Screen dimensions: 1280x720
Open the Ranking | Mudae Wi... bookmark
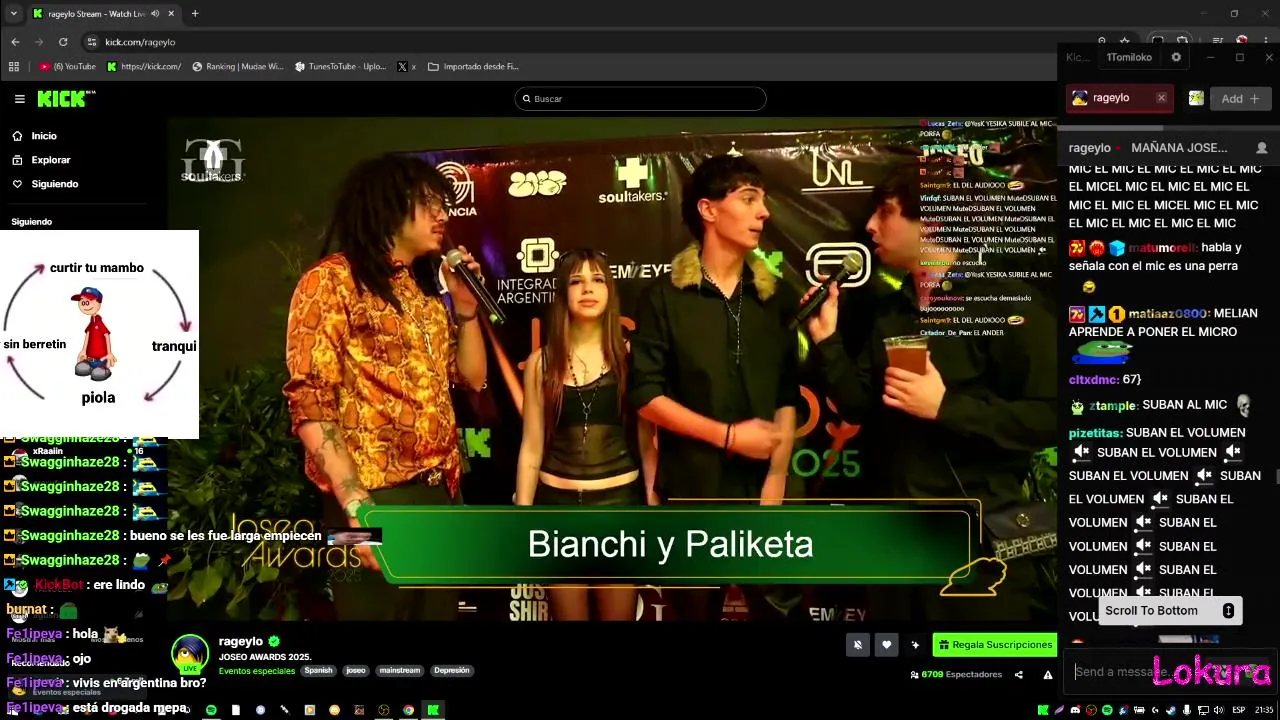237,67
